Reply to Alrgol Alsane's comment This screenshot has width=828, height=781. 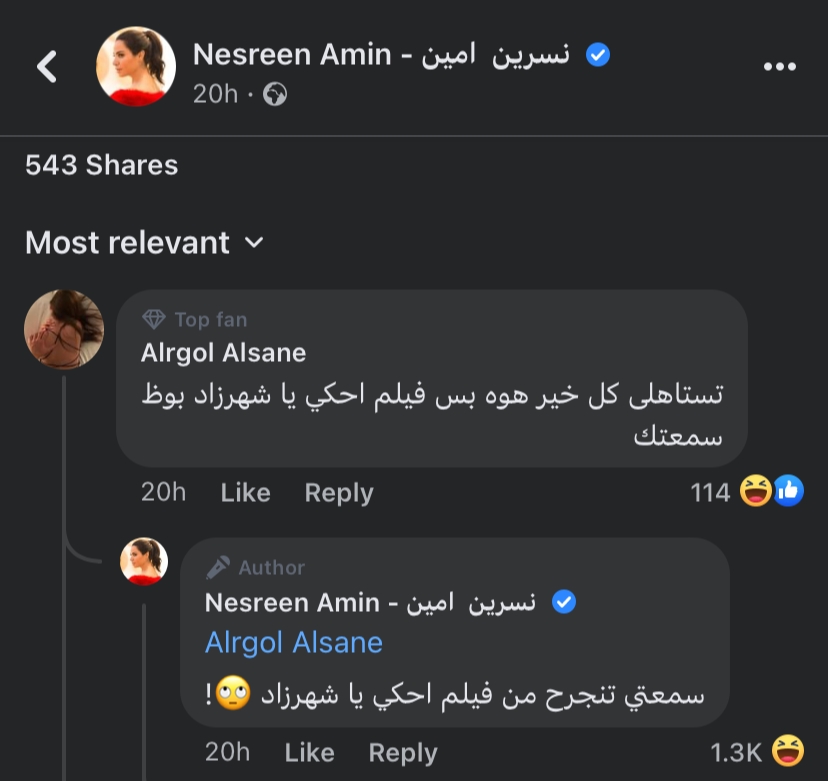[x=339, y=492]
